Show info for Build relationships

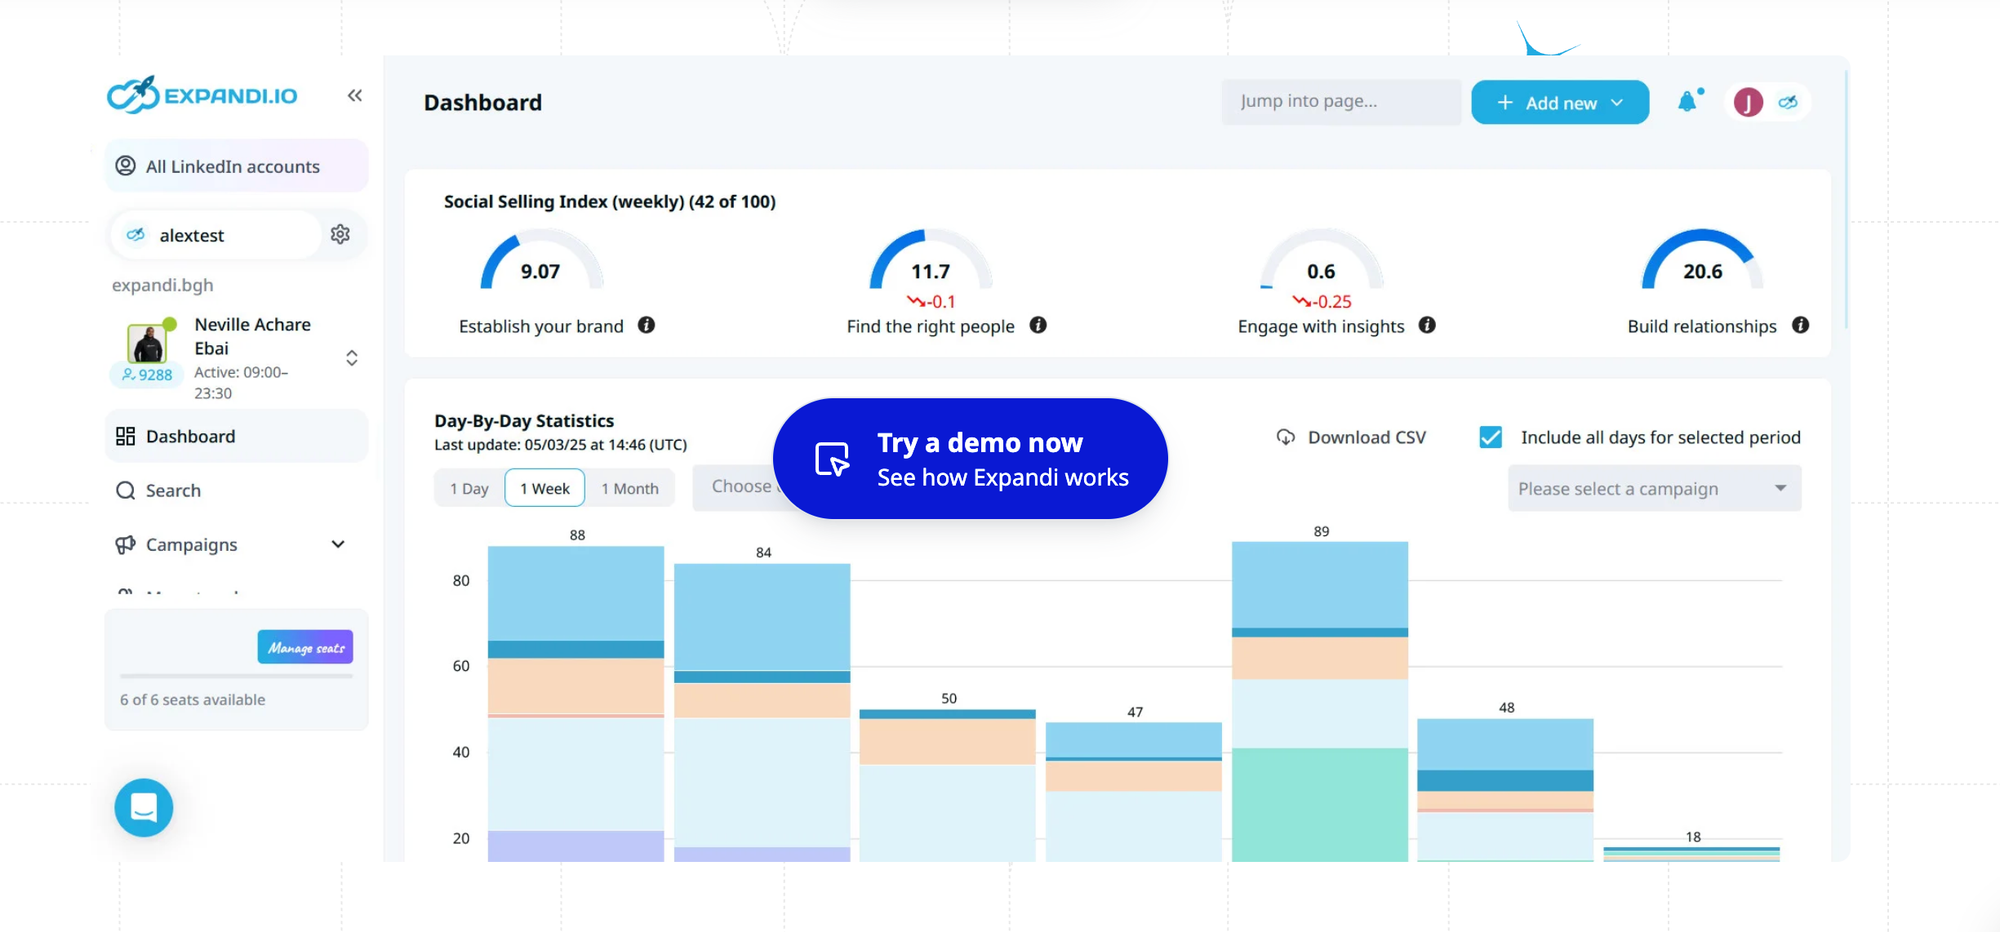[x=1800, y=325]
